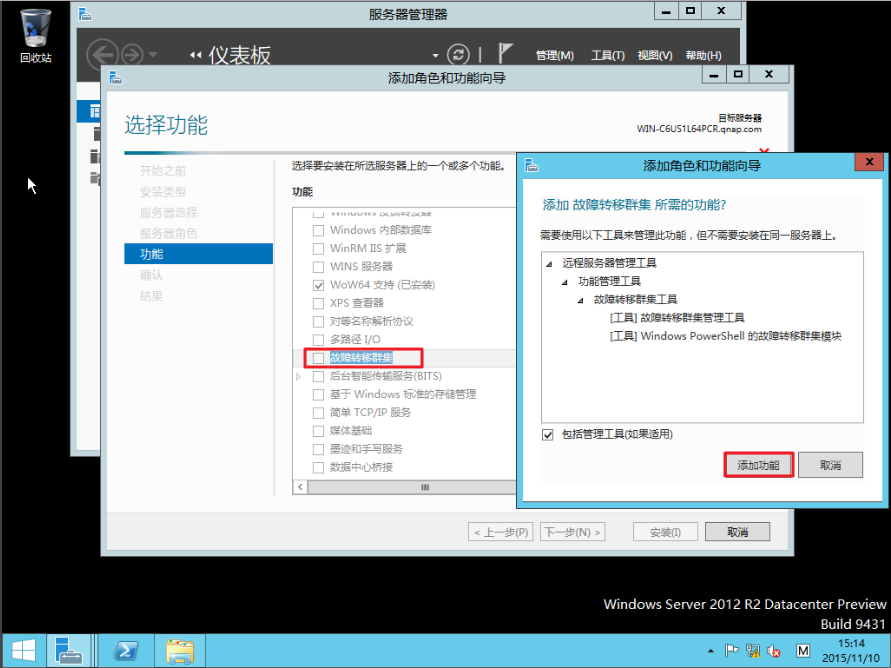Select [工具] 故障转移群集管理工具 item

(x=677, y=318)
